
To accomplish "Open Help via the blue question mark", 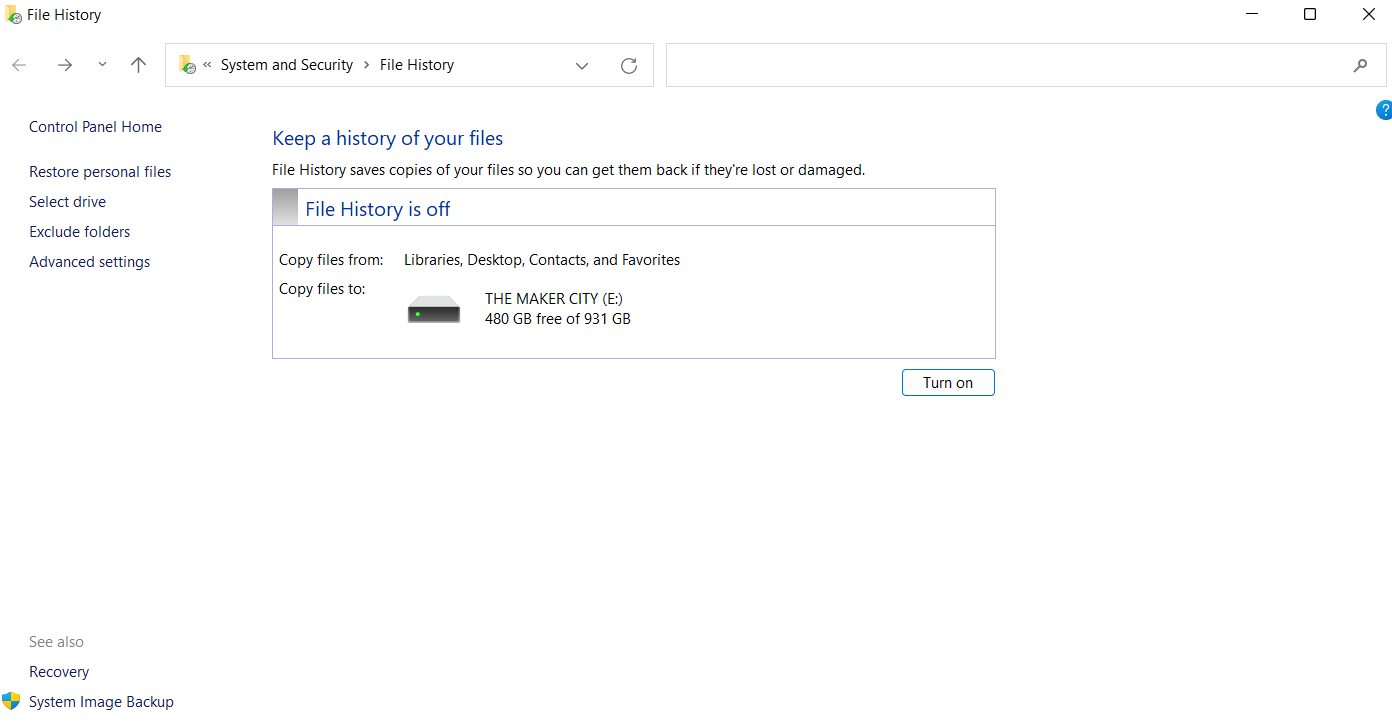I will tap(1385, 110).
